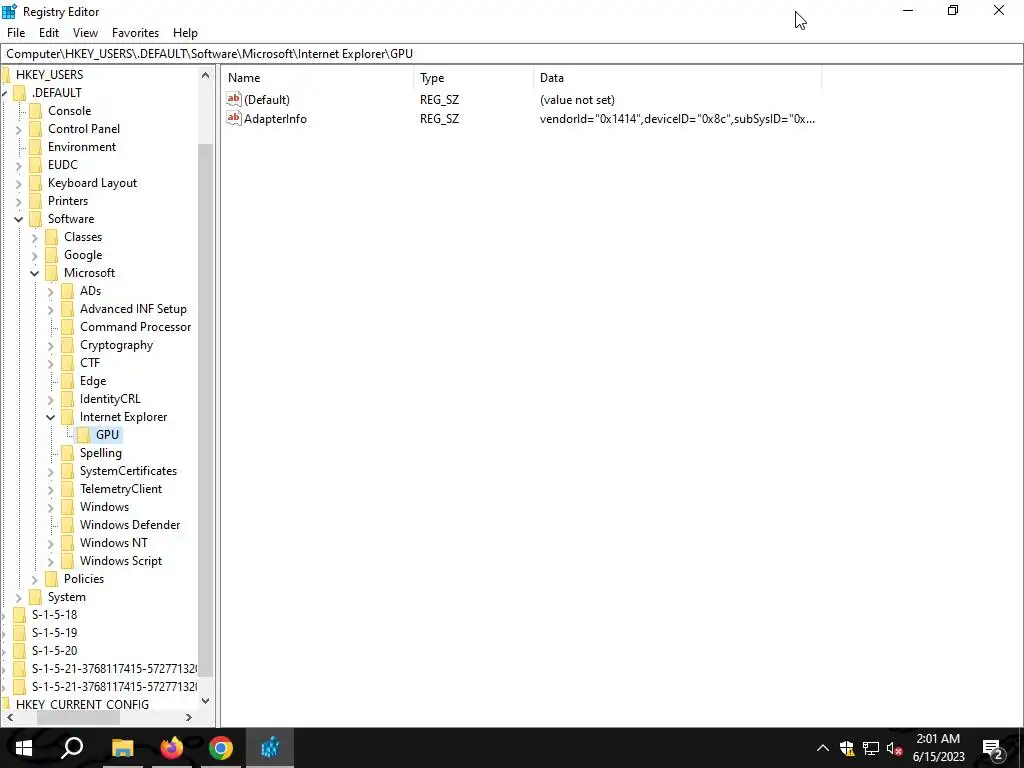Open the Edit menu
The height and width of the screenshot is (768, 1024).
(49, 33)
